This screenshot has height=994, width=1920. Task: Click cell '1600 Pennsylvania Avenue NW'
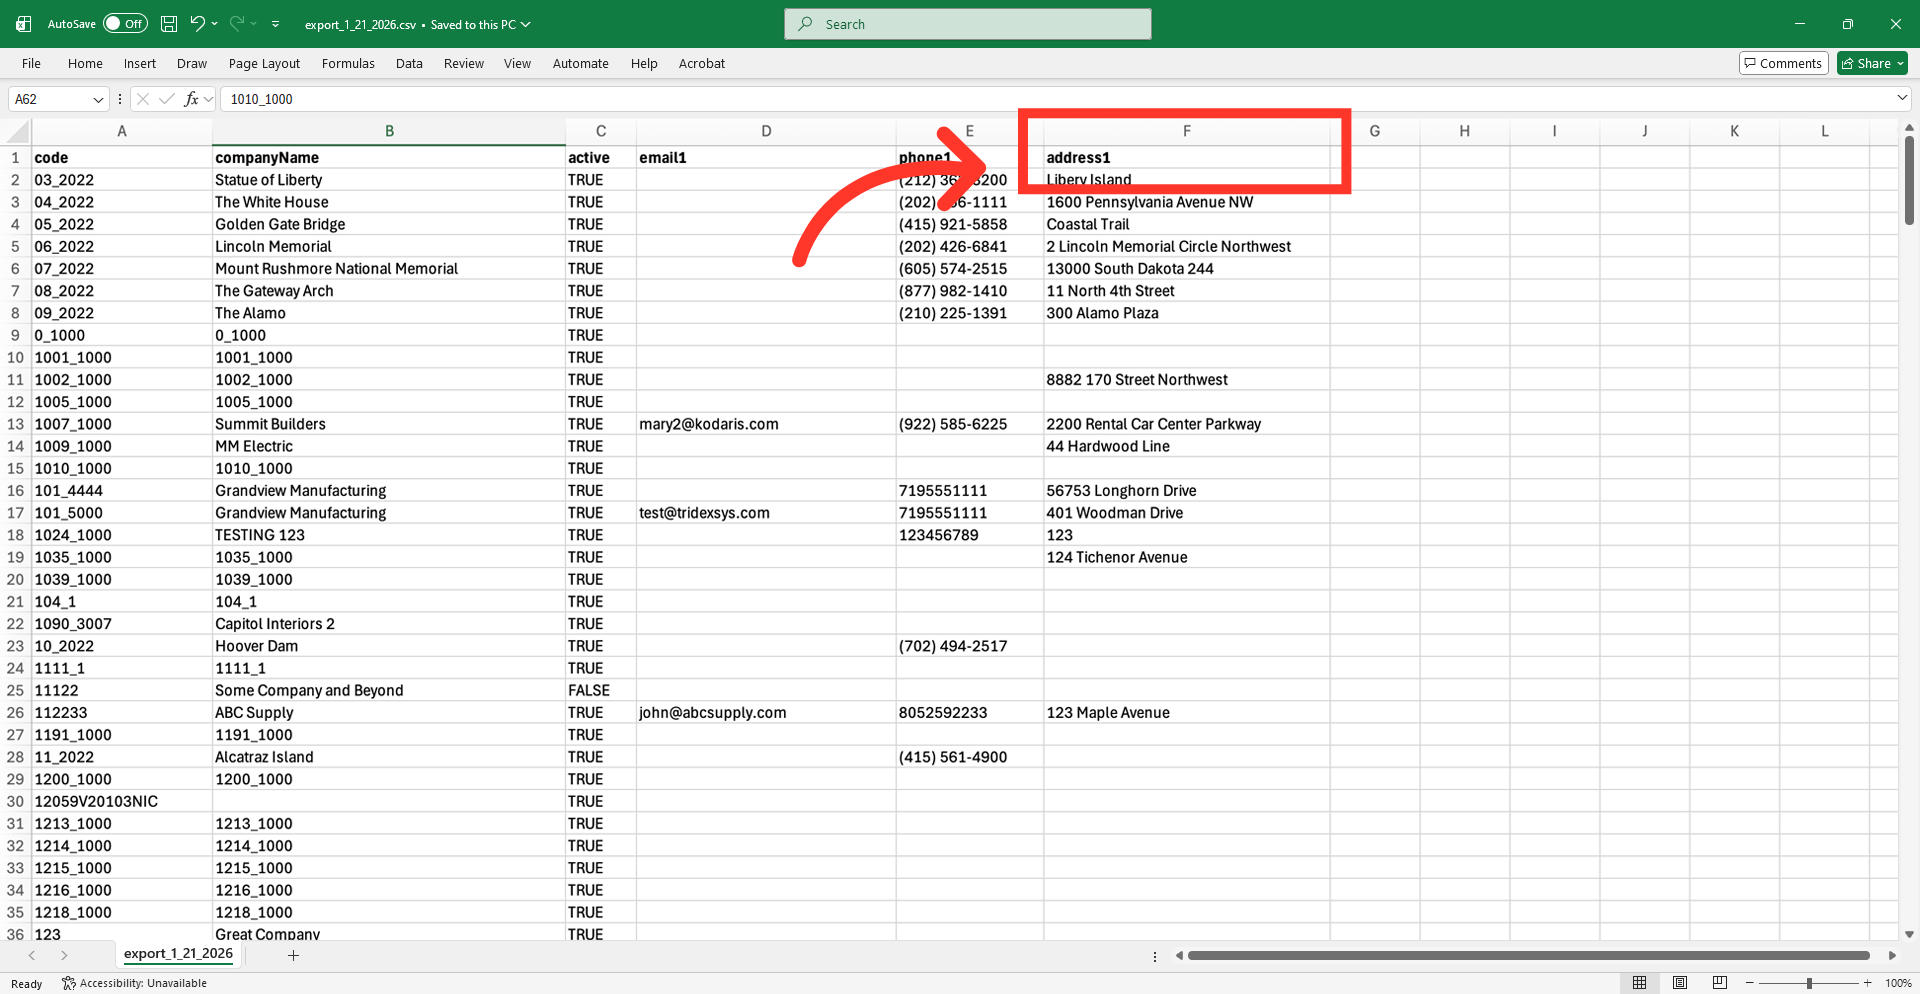click(x=1187, y=202)
